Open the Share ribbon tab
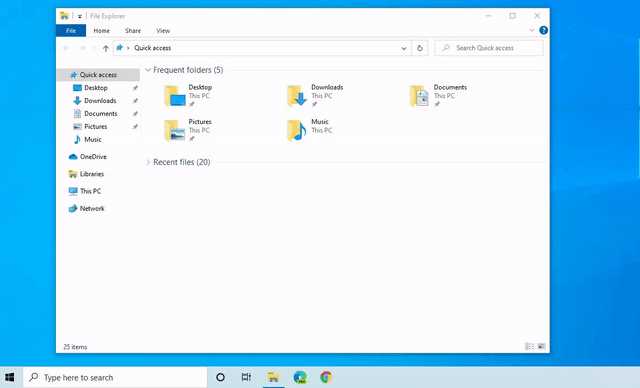Image resolution: width=640 pixels, height=388 pixels. tap(133, 31)
